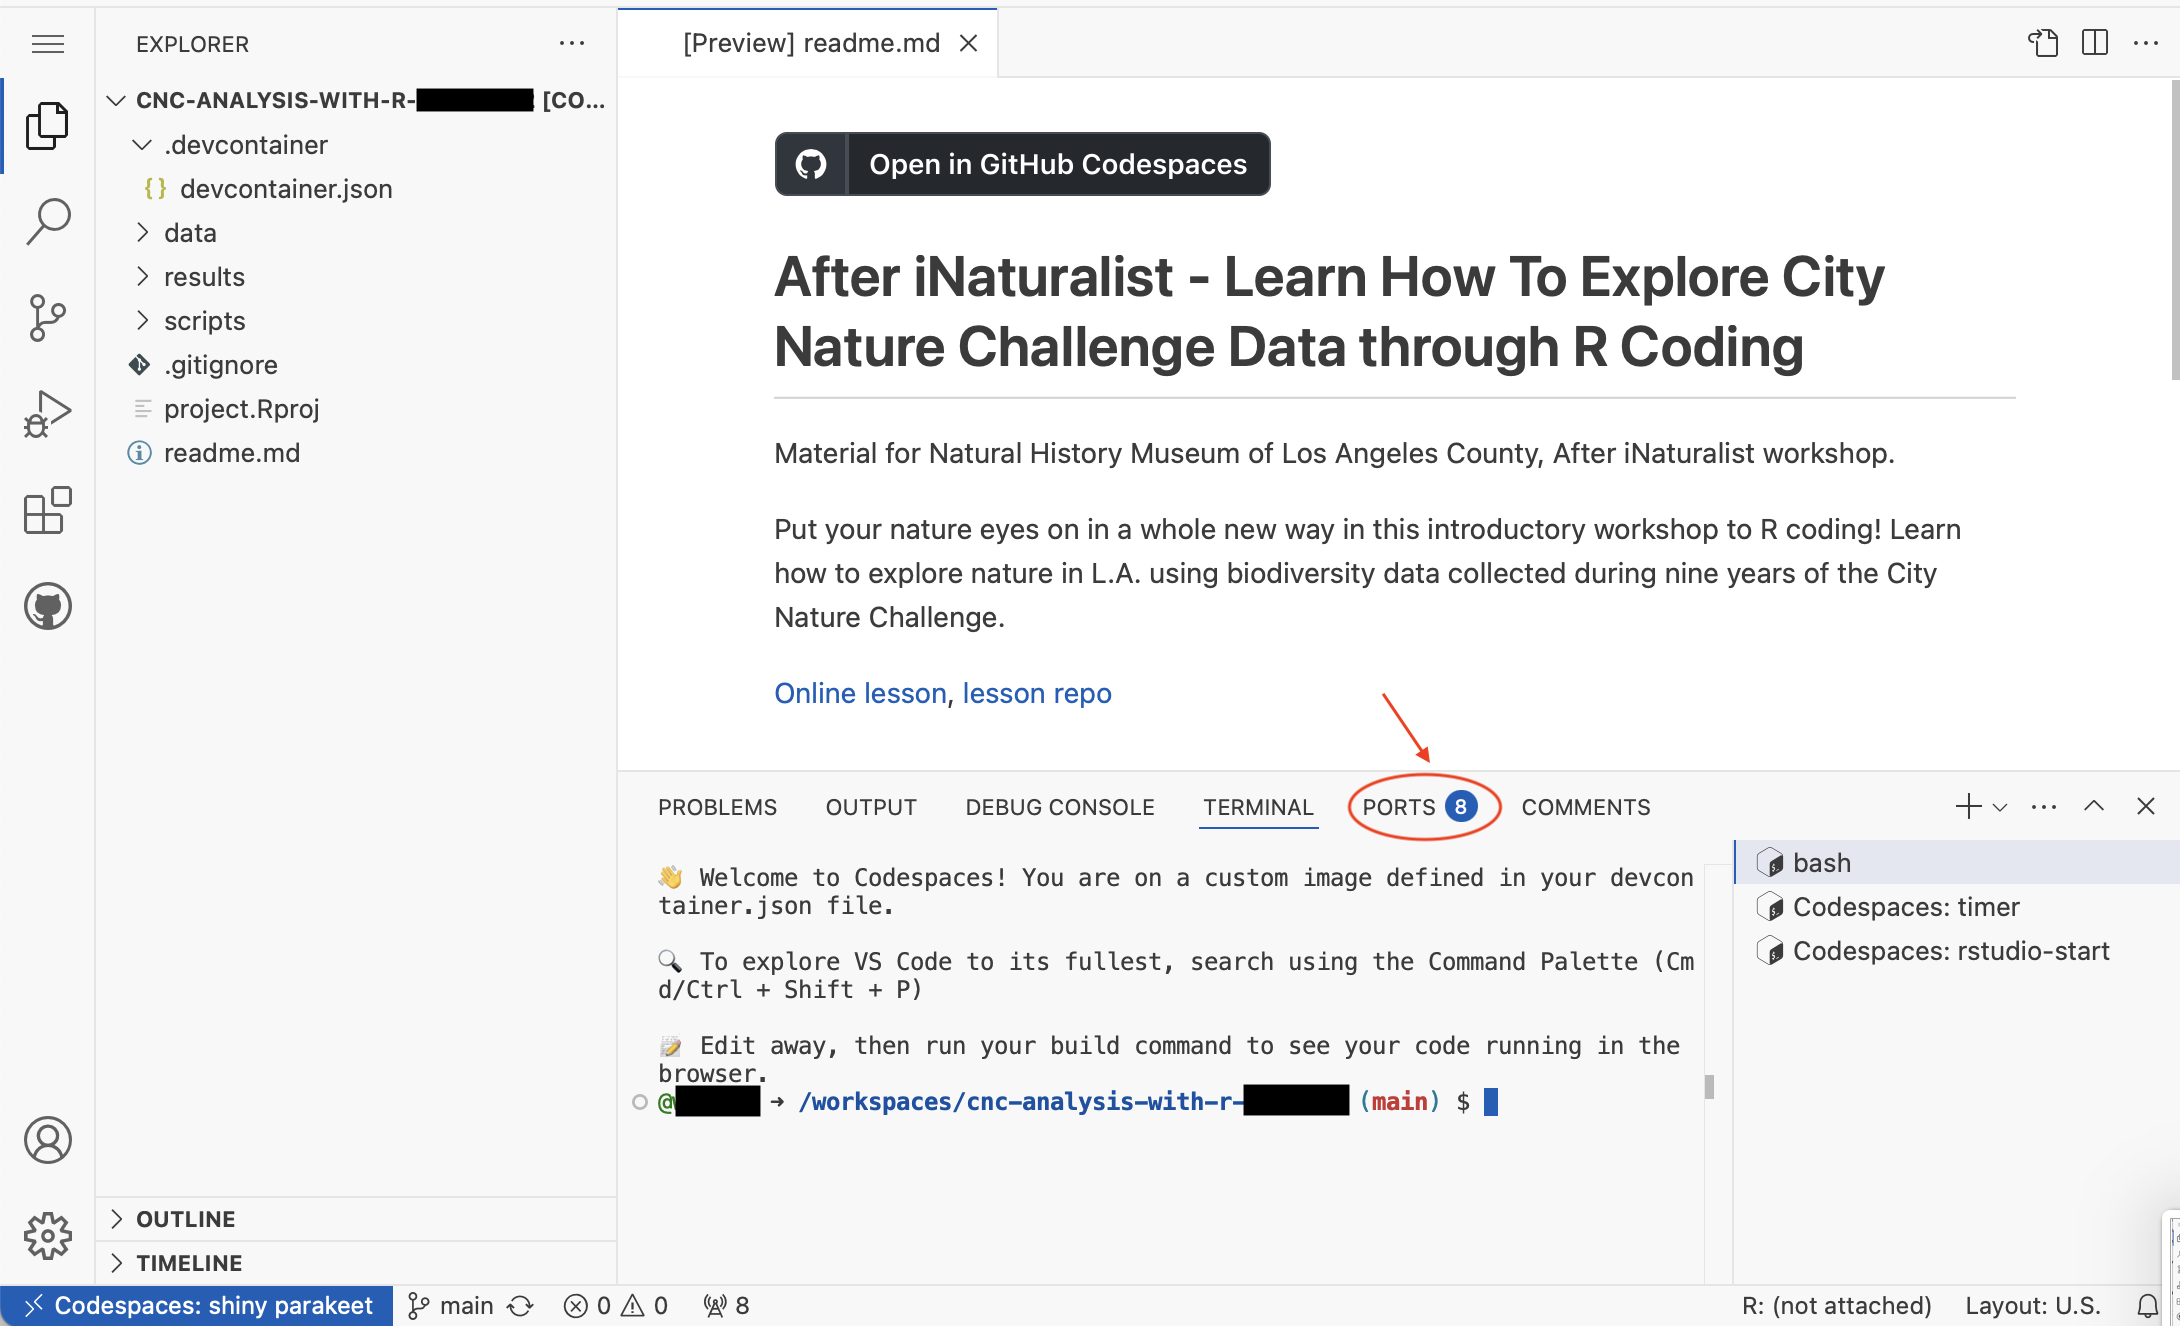The height and width of the screenshot is (1326, 2180).
Task: Click the Accounts icon in activity bar
Action: (x=47, y=1140)
